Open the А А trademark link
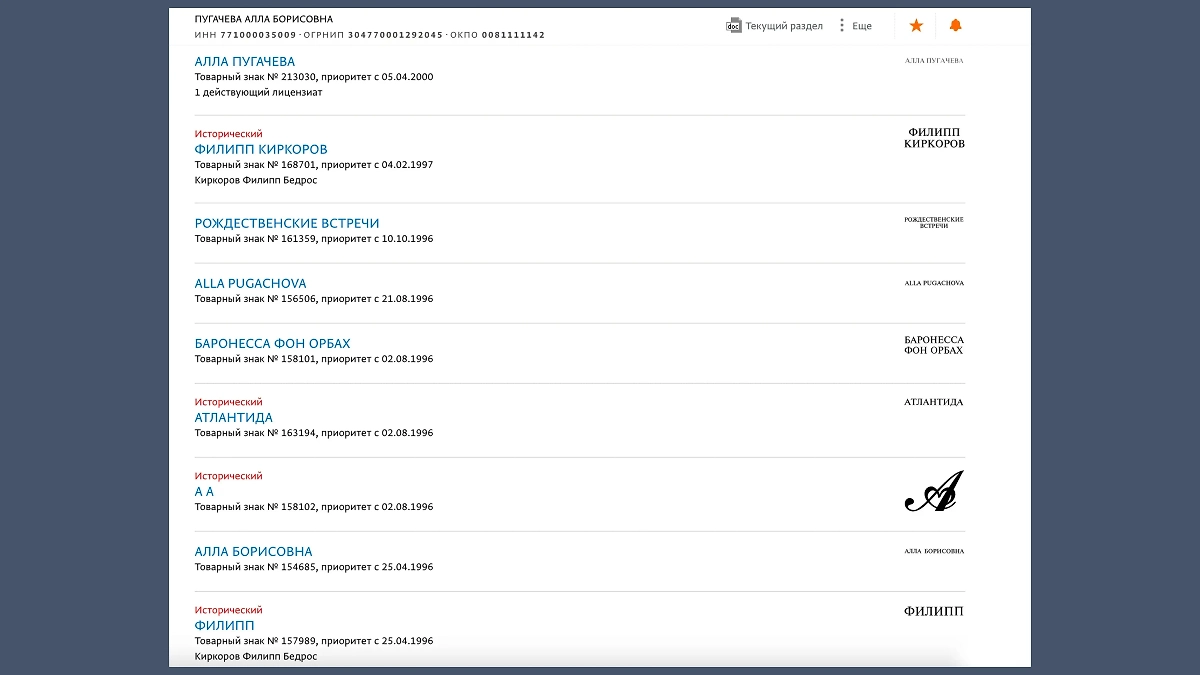The width and height of the screenshot is (1200, 675). (204, 492)
